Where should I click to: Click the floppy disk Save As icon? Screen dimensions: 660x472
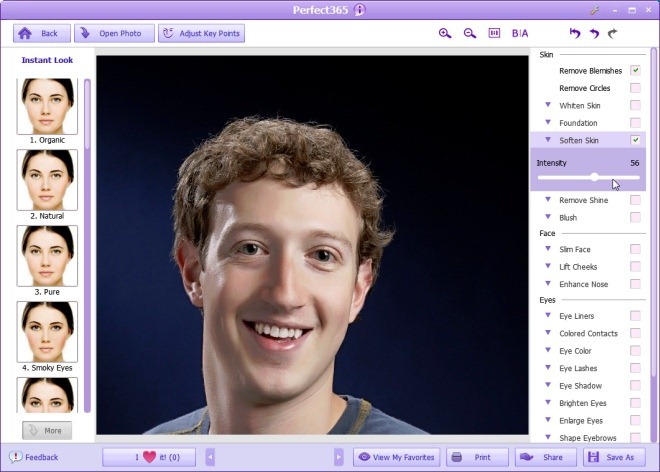pos(593,457)
